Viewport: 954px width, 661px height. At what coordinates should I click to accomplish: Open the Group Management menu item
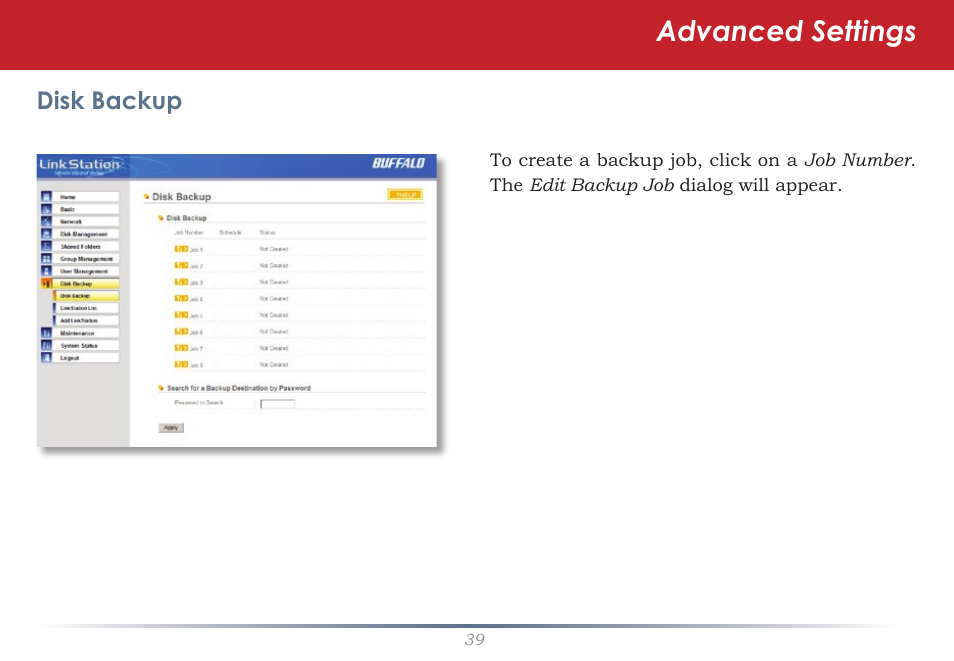coord(86,259)
